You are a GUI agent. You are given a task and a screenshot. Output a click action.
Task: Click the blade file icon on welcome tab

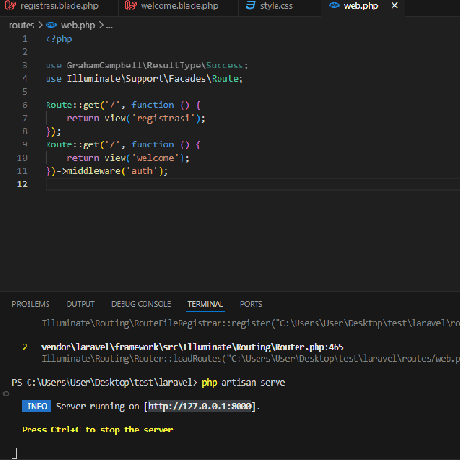[130, 6]
